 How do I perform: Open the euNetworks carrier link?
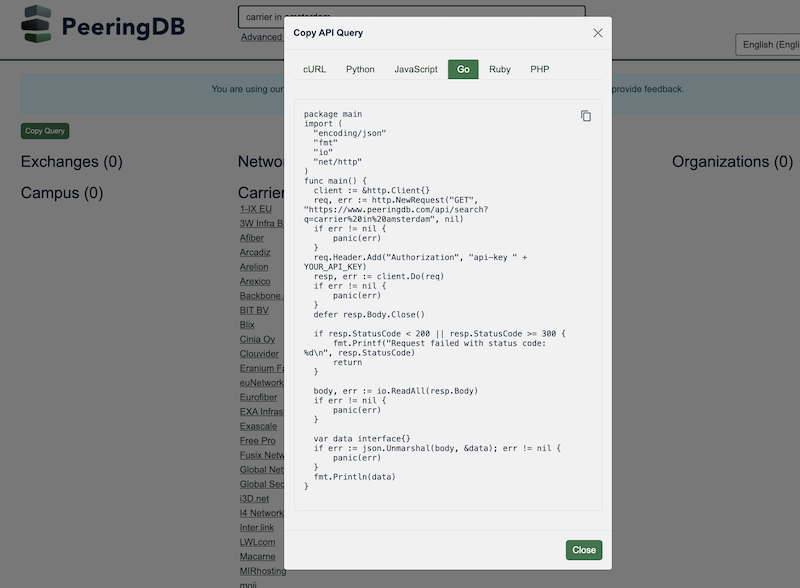(261, 383)
